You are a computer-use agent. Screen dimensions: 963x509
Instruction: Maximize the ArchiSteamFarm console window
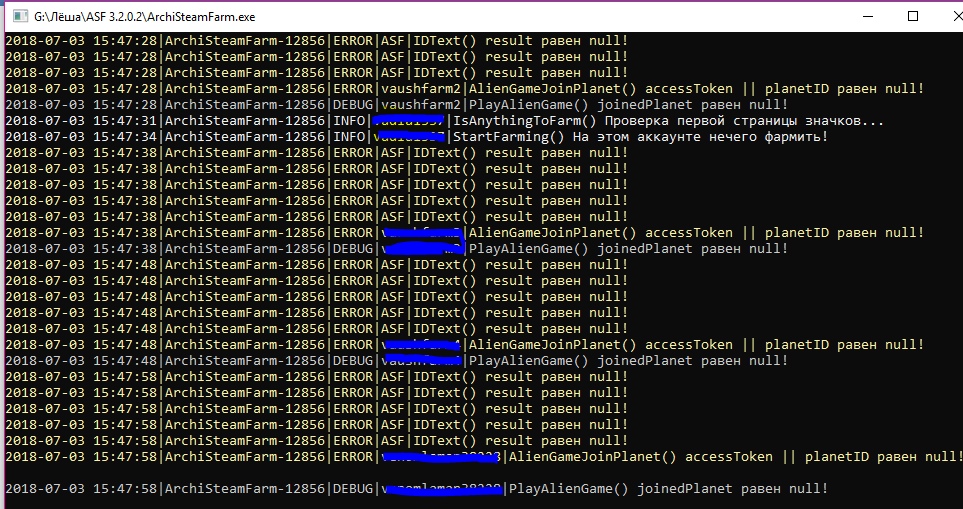(x=913, y=17)
